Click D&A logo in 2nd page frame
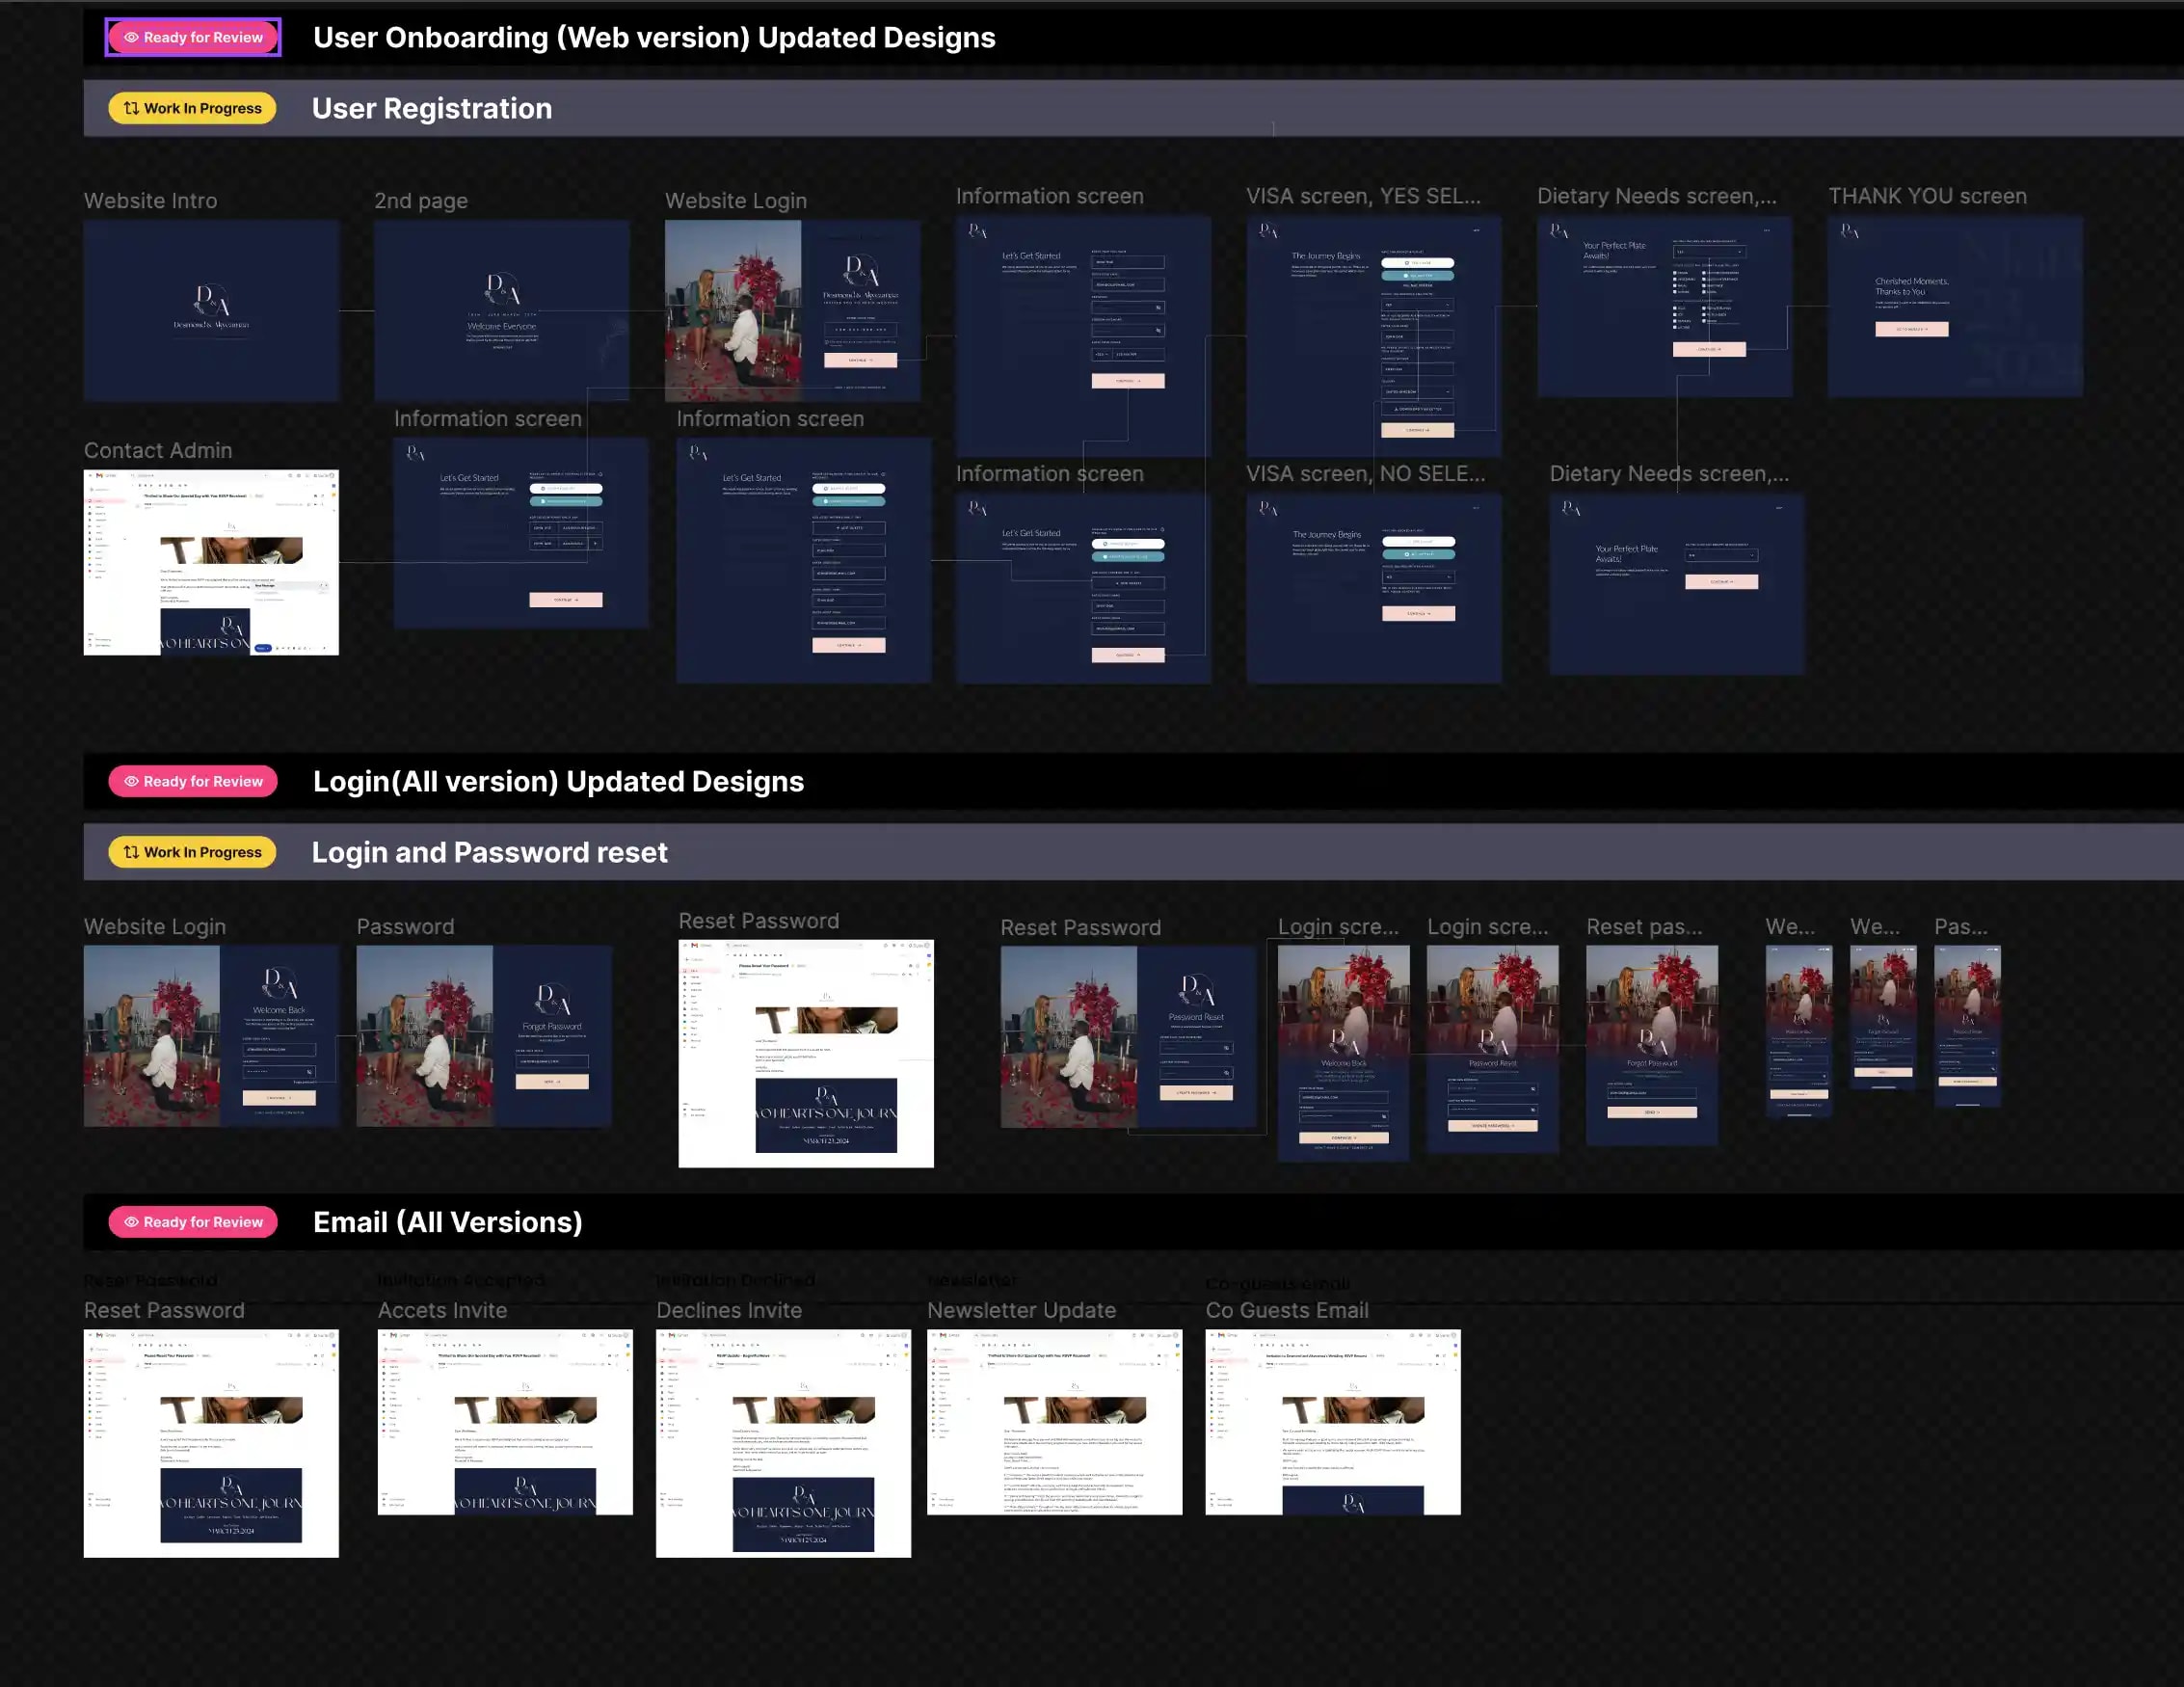This screenshot has height=1687, width=2184. [502, 289]
